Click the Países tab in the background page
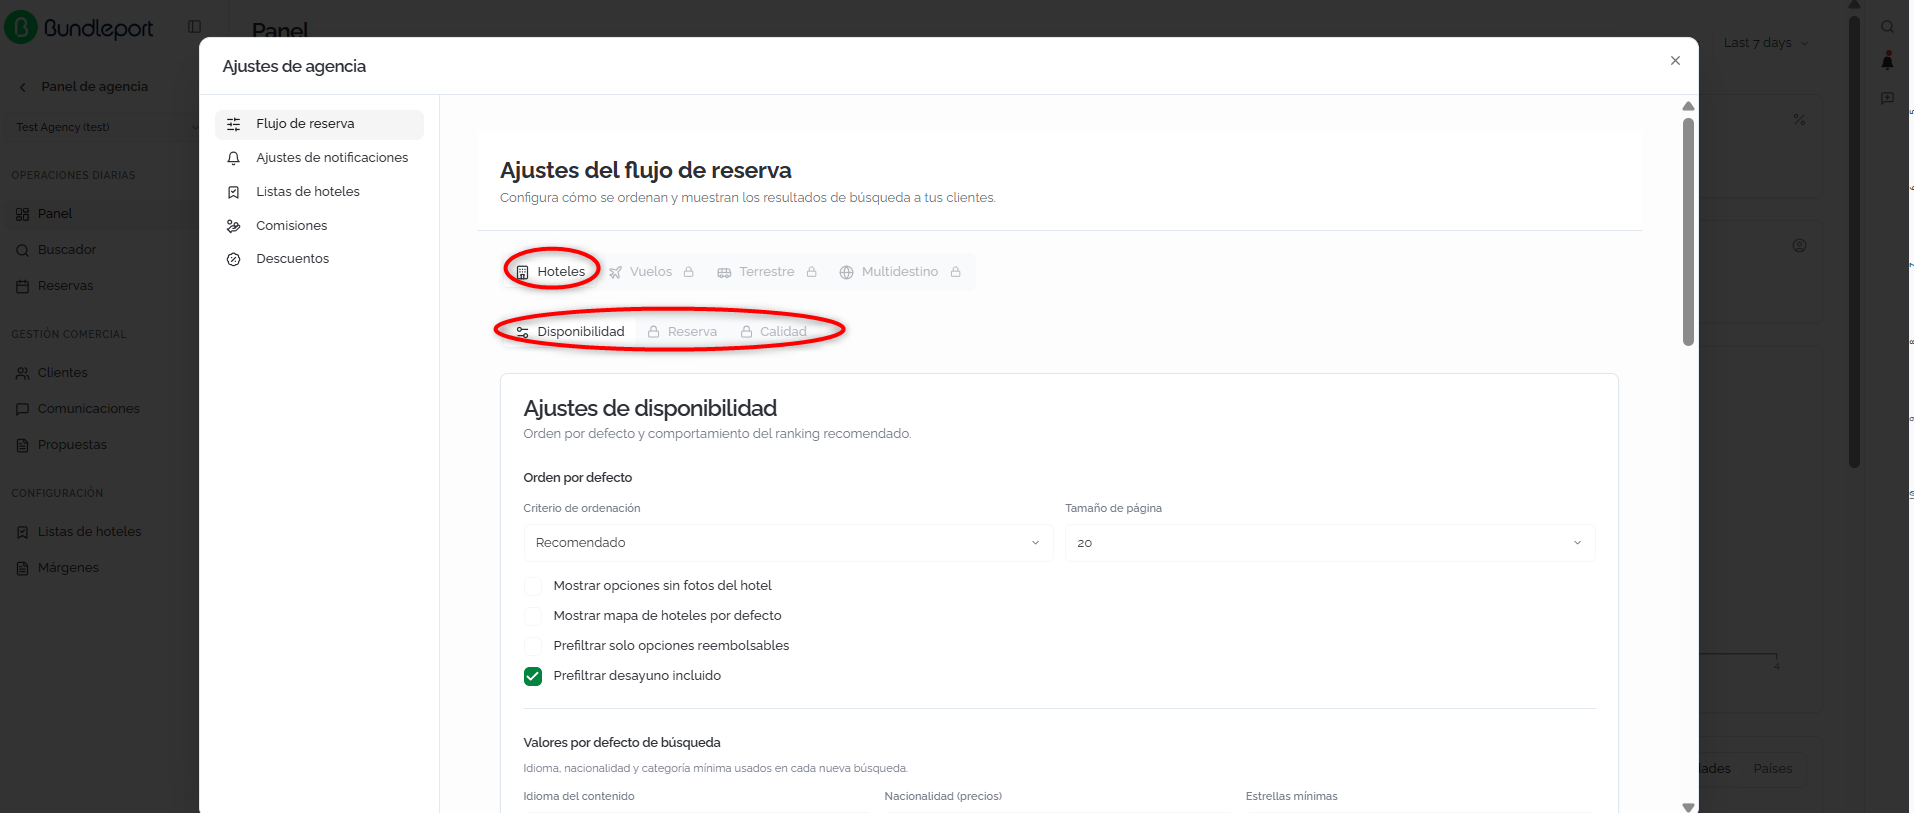 (x=1772, y=769)
